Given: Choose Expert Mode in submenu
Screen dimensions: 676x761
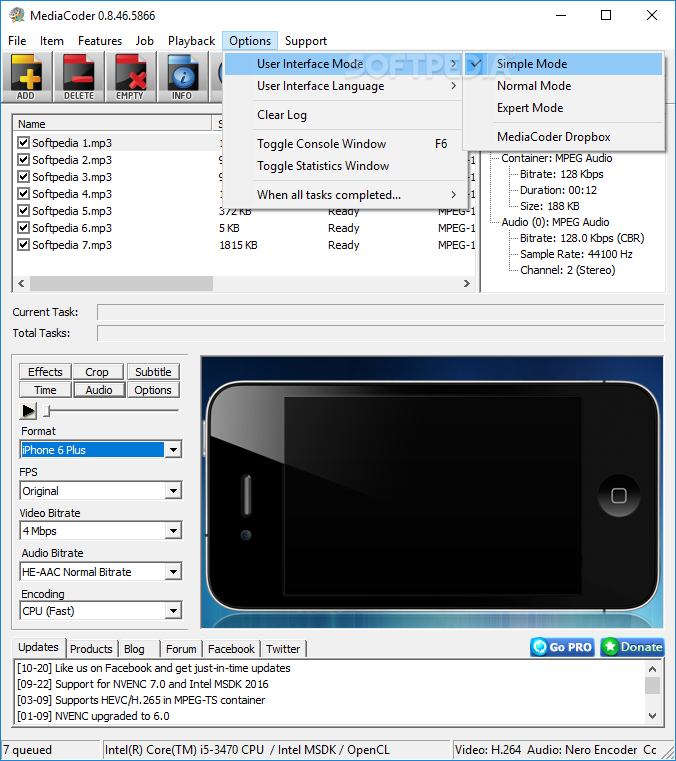Looking at the screenshot, I should 564,108.
